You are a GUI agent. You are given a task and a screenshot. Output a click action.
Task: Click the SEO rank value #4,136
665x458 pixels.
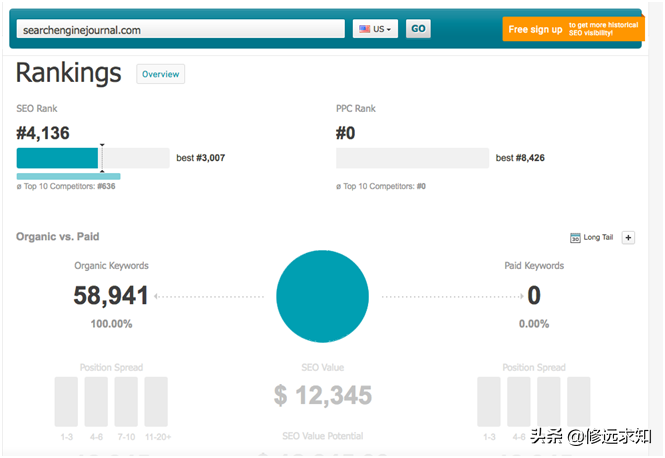(x=43, y=133)
